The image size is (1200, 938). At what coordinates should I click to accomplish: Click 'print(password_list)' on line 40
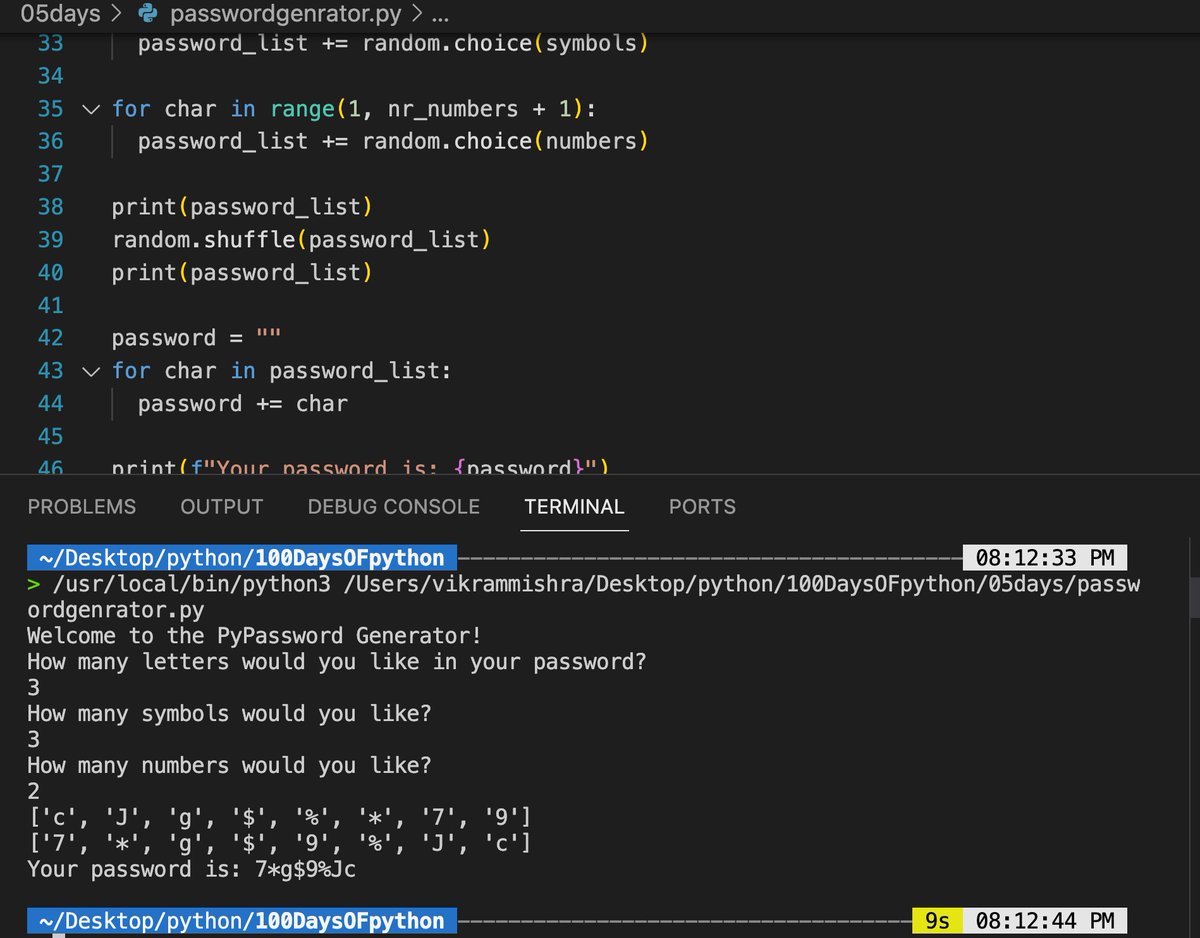click(242, 272)
